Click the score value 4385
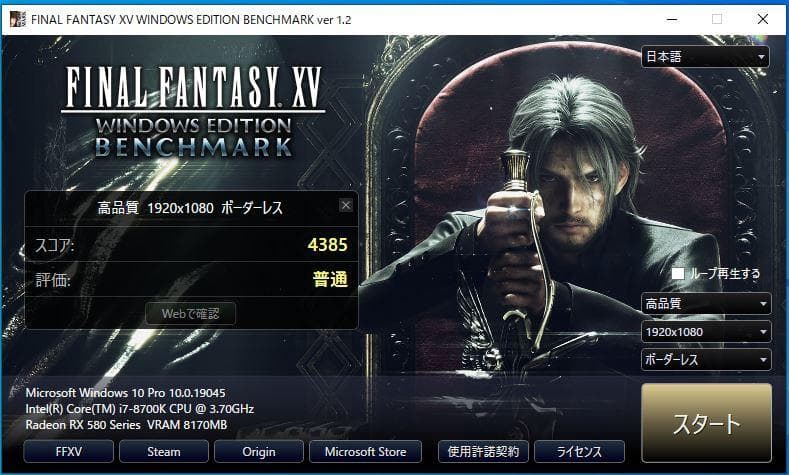Image resolution: width=789 pixels, height=475 pixels. 326,245
